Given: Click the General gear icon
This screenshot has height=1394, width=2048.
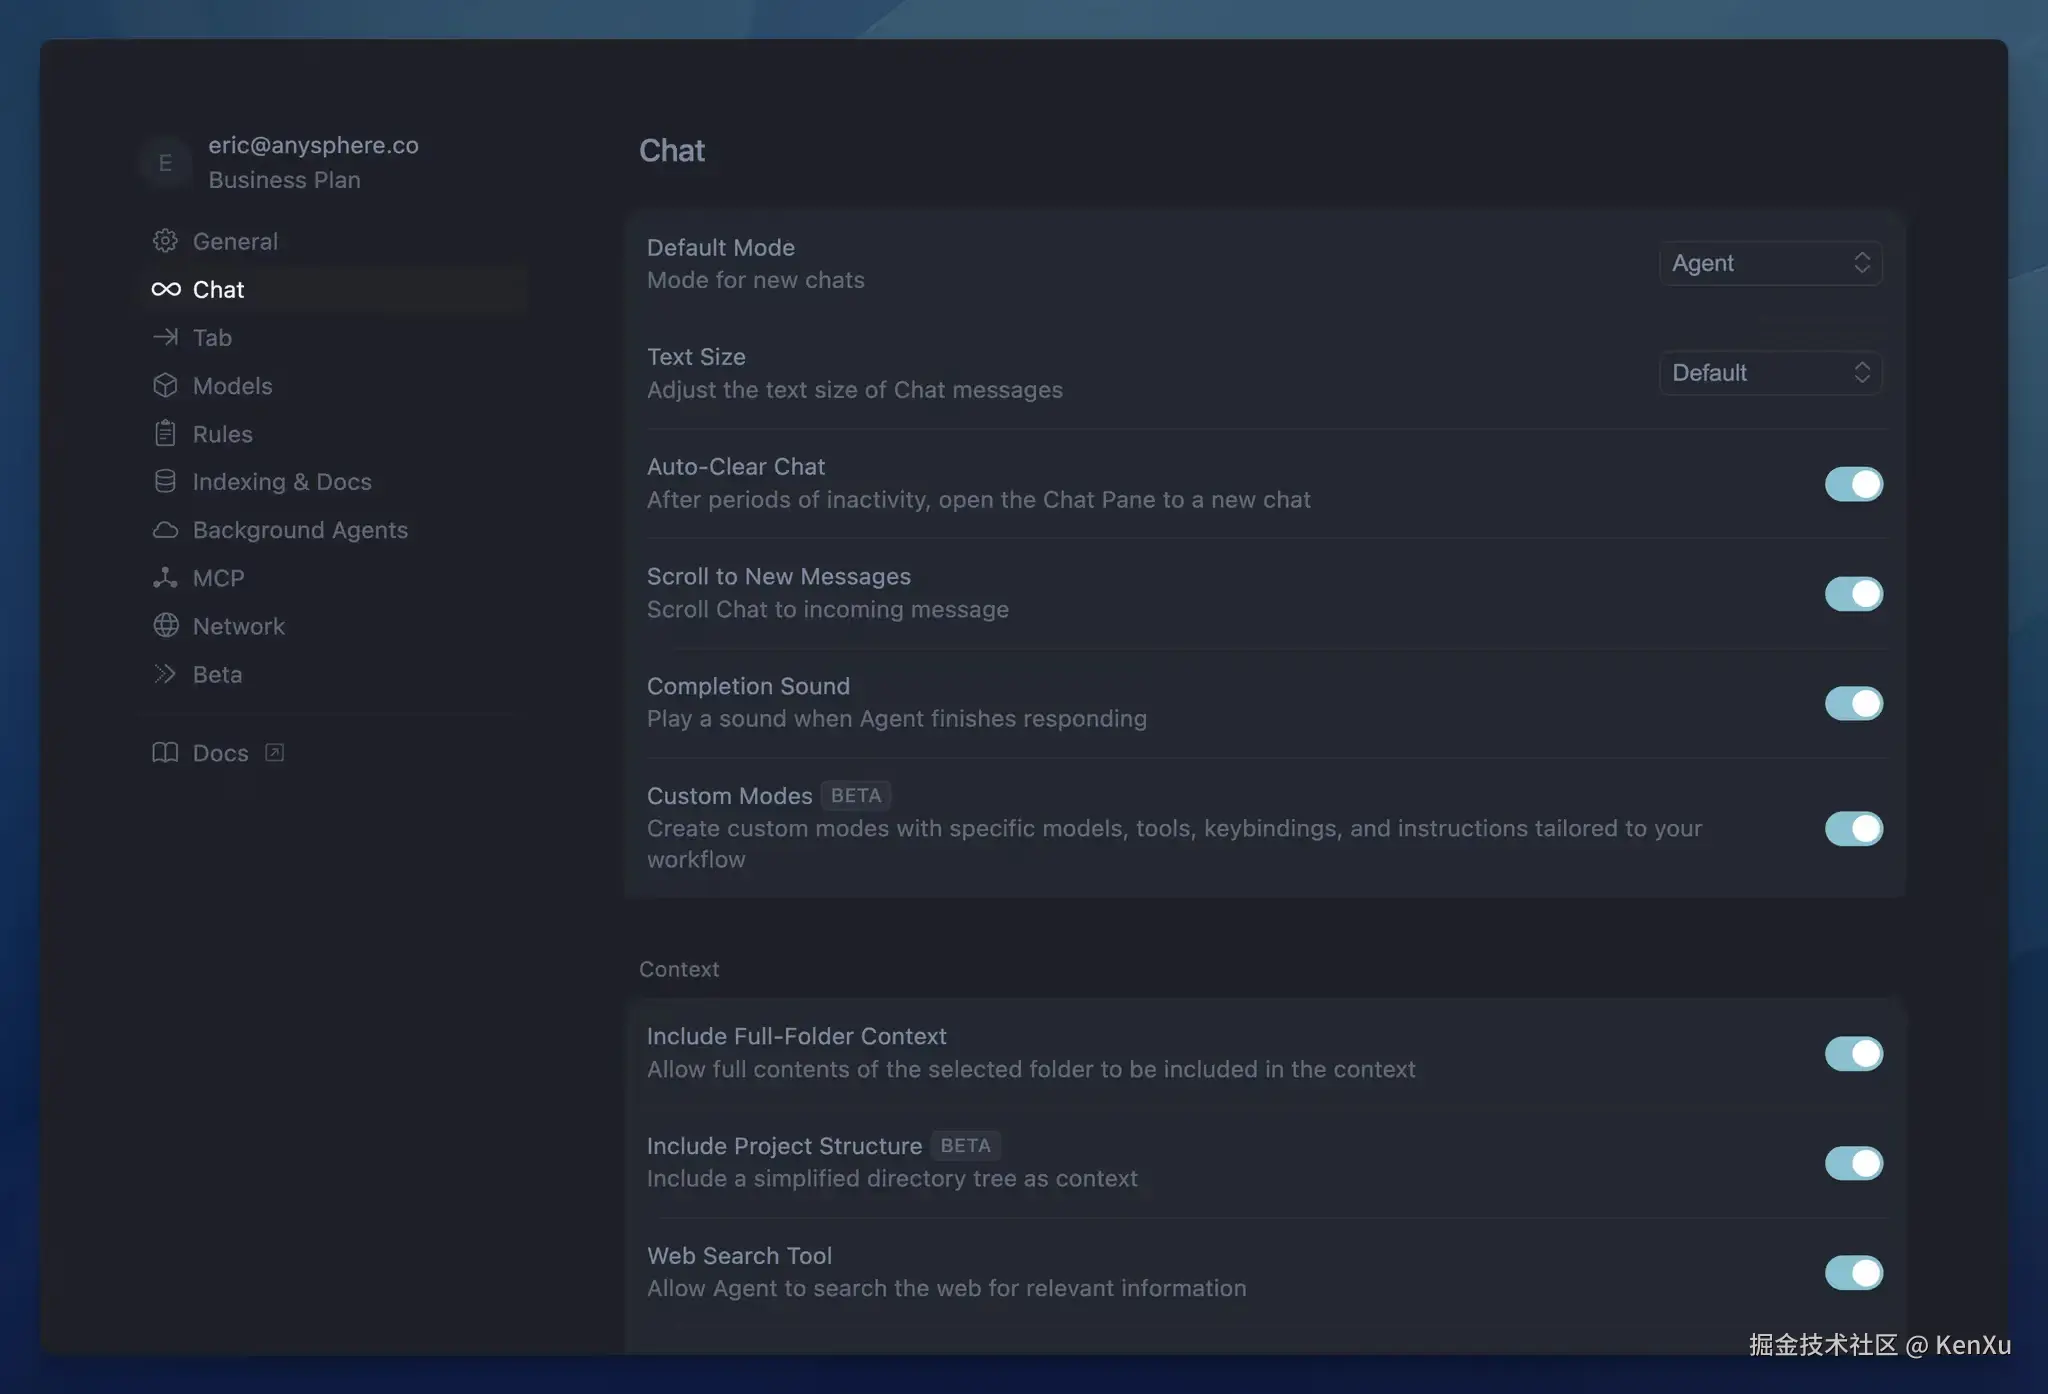Looking at the screenshot, I should coord(165,241).
